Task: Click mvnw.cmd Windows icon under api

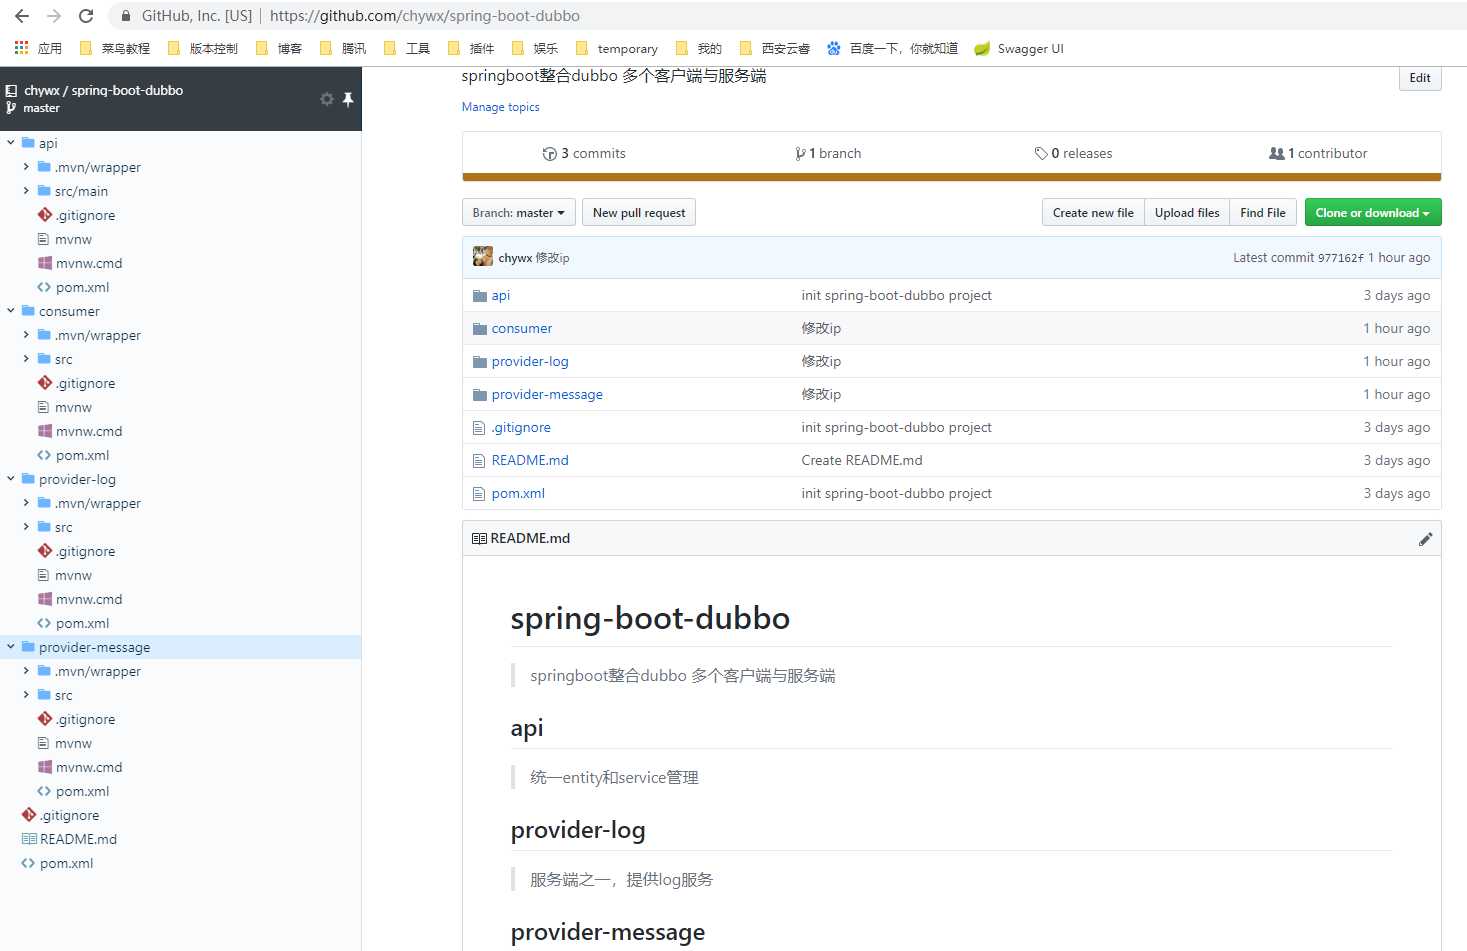Action: (x=45, y=263)
